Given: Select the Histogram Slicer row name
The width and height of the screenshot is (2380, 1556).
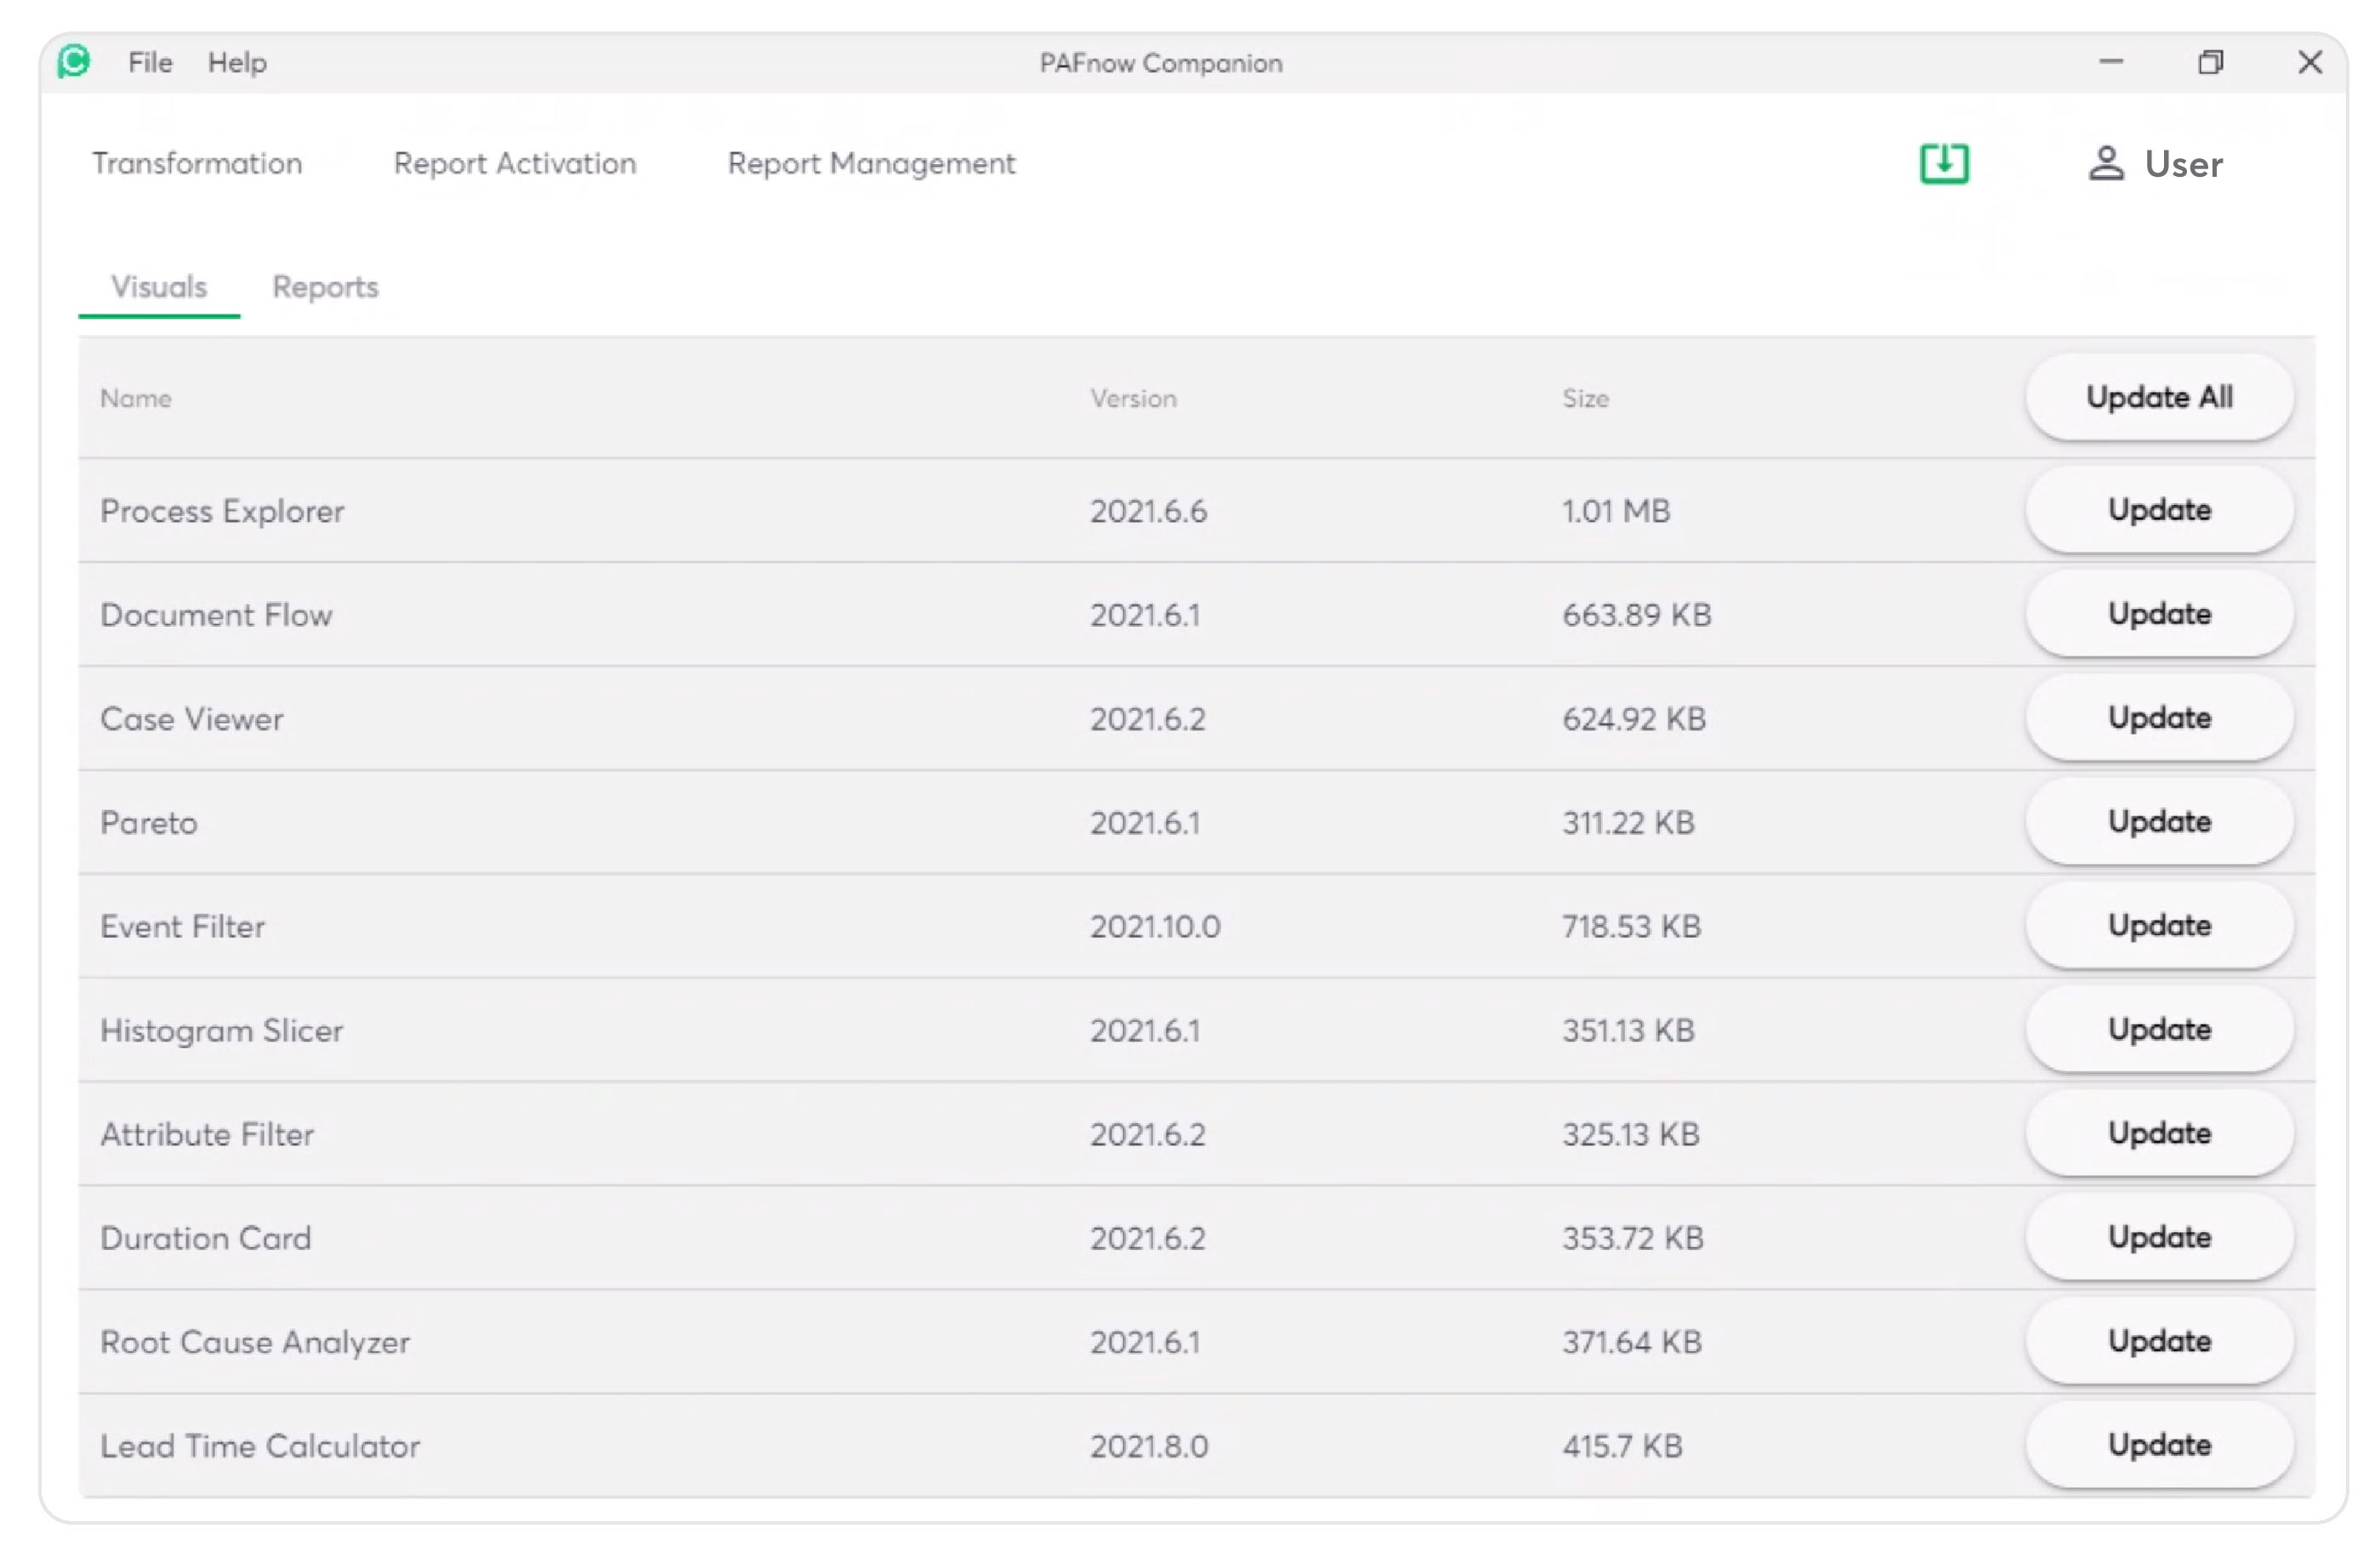Looking at the screenshot, I should click(x=221, y=1030).
